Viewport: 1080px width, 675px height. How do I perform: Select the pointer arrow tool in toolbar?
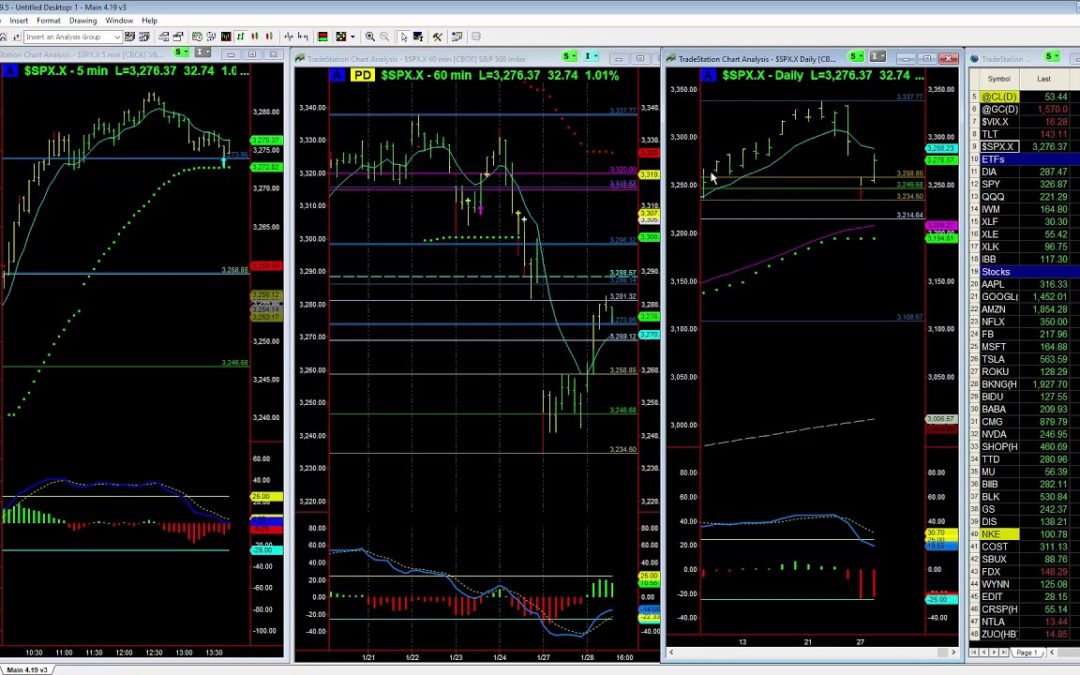pyautogui.click(x=404, y=37)
